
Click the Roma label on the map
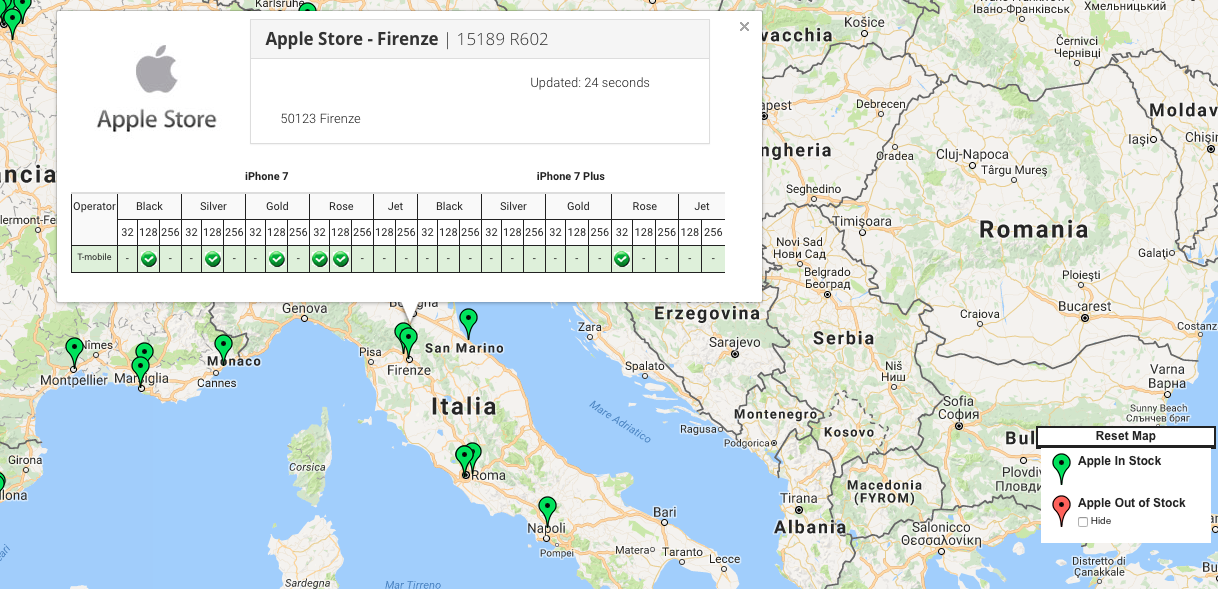(489, 475)
